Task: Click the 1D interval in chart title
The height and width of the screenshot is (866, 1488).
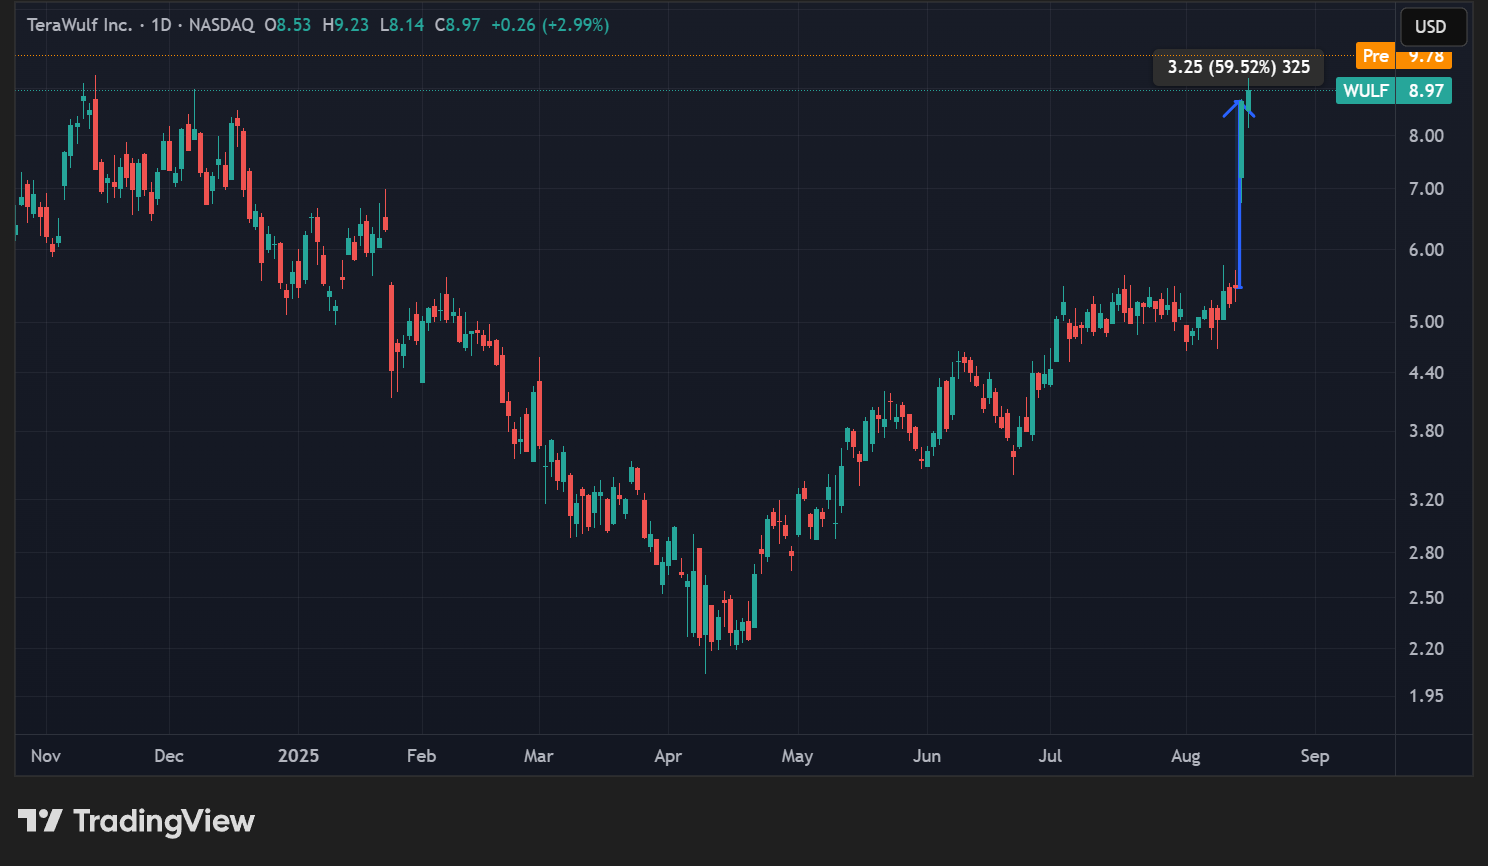Action: coord(161,25)
